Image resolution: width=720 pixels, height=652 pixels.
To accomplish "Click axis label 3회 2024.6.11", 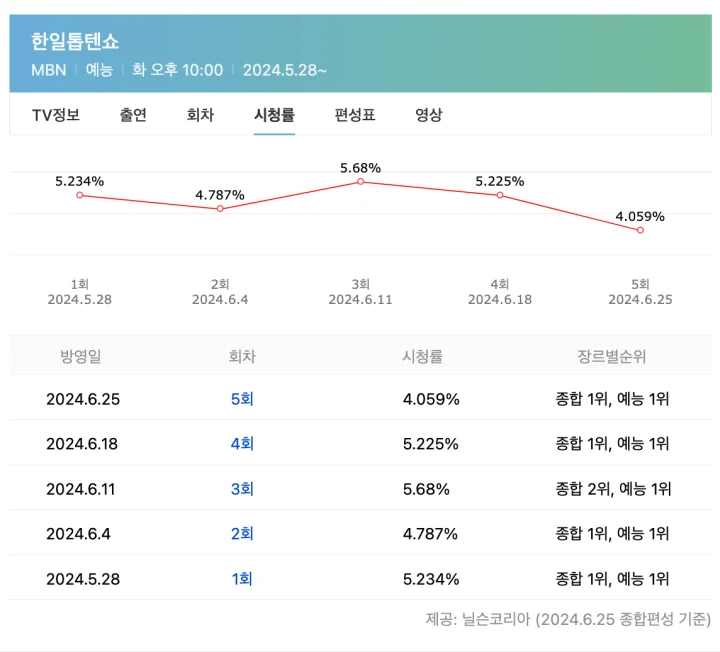I will tap(360, 292).
